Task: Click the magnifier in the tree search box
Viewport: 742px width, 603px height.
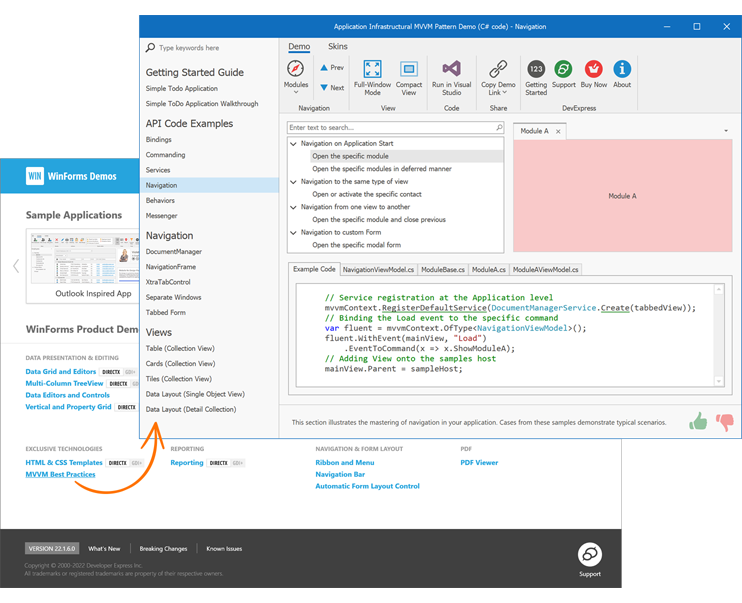Action: [499, 127]
